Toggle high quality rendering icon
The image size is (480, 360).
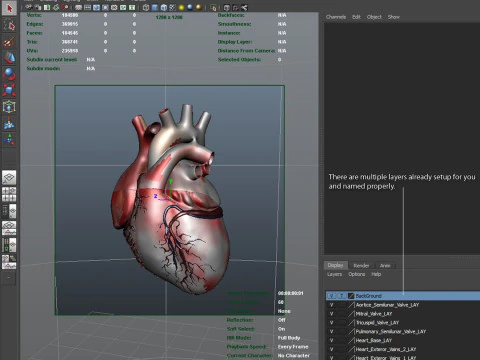(x=199, y=7)
